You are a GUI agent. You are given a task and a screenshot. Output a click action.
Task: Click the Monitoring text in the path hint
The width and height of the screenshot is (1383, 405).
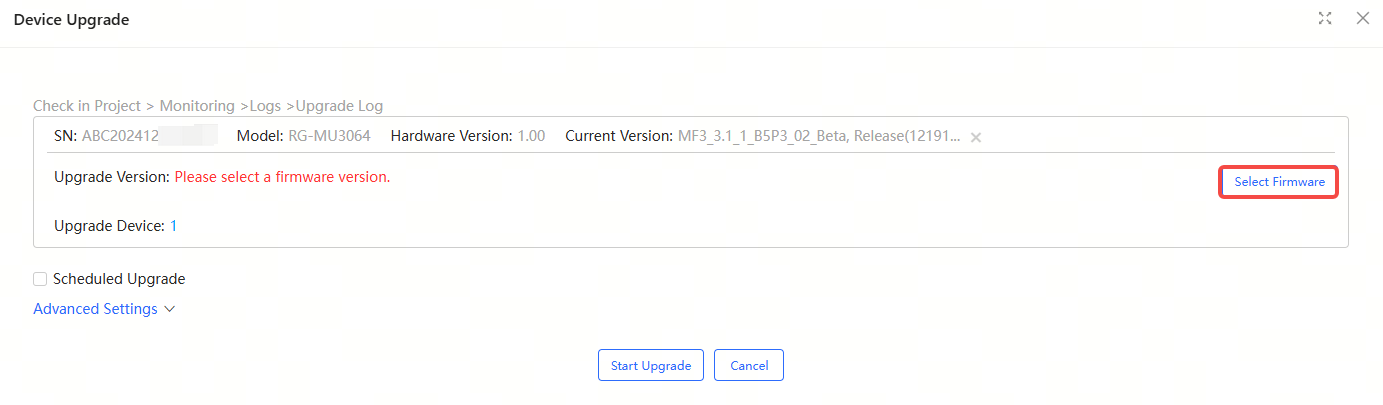click(197, 106)
